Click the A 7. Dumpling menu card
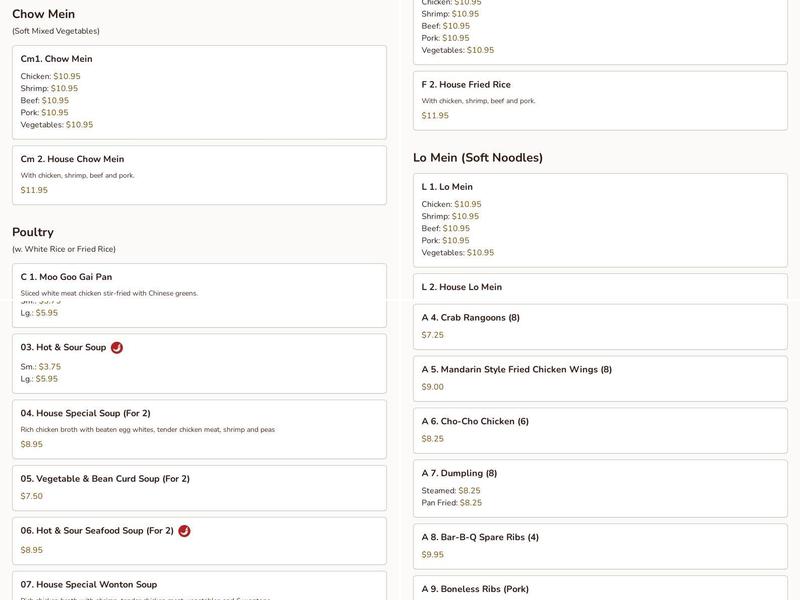 (600, 488)
